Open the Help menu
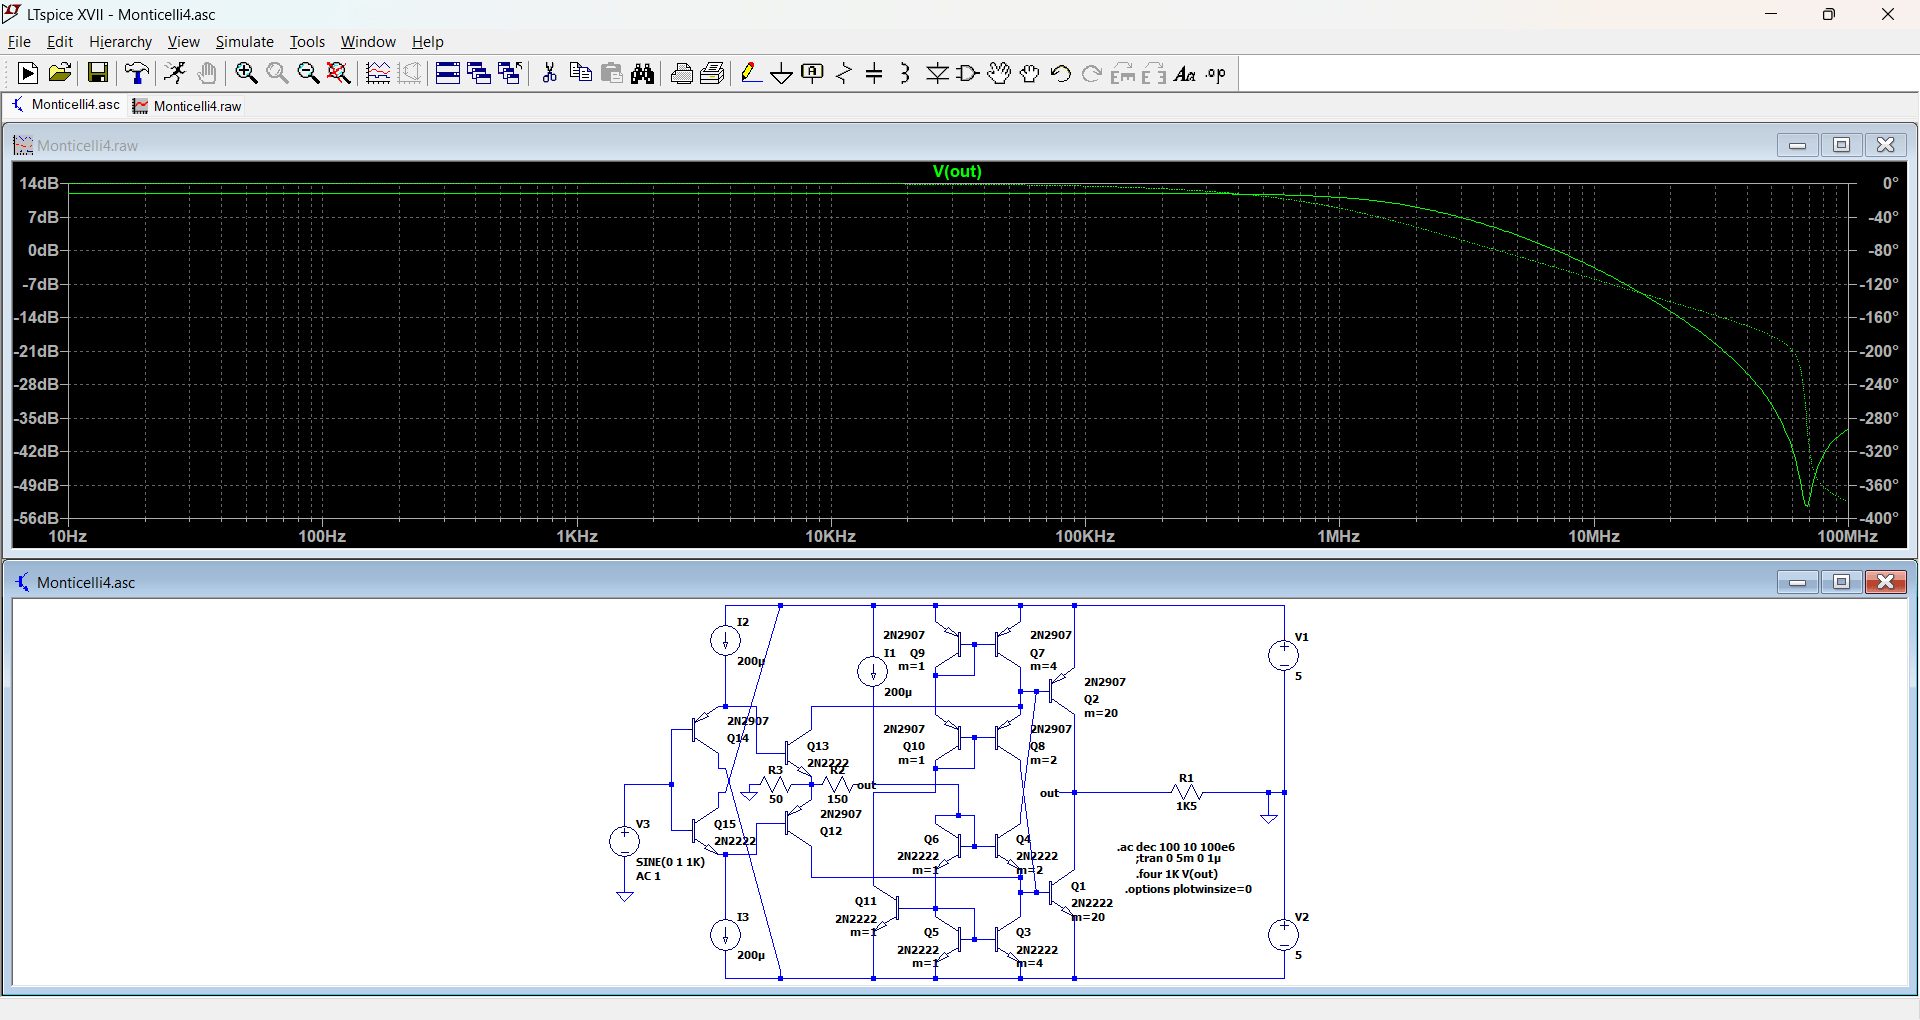 click(427, 42)
